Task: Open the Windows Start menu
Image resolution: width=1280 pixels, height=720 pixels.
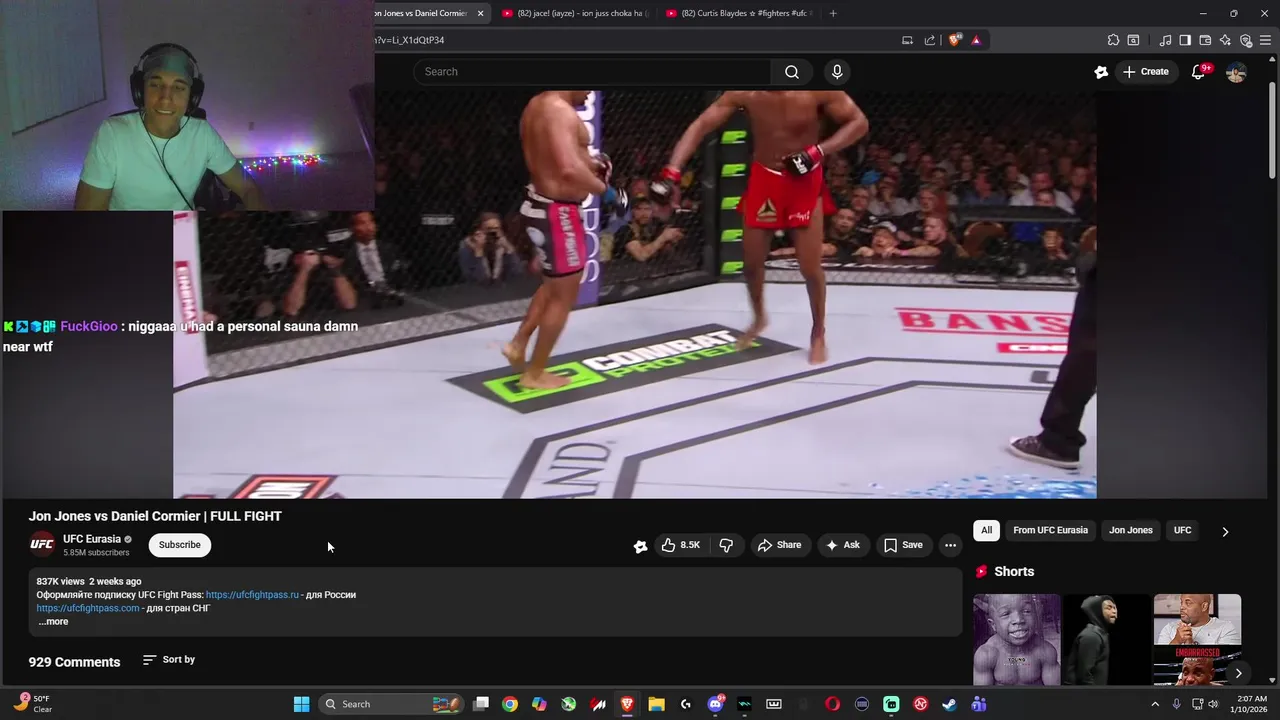Action: (301, 704)
